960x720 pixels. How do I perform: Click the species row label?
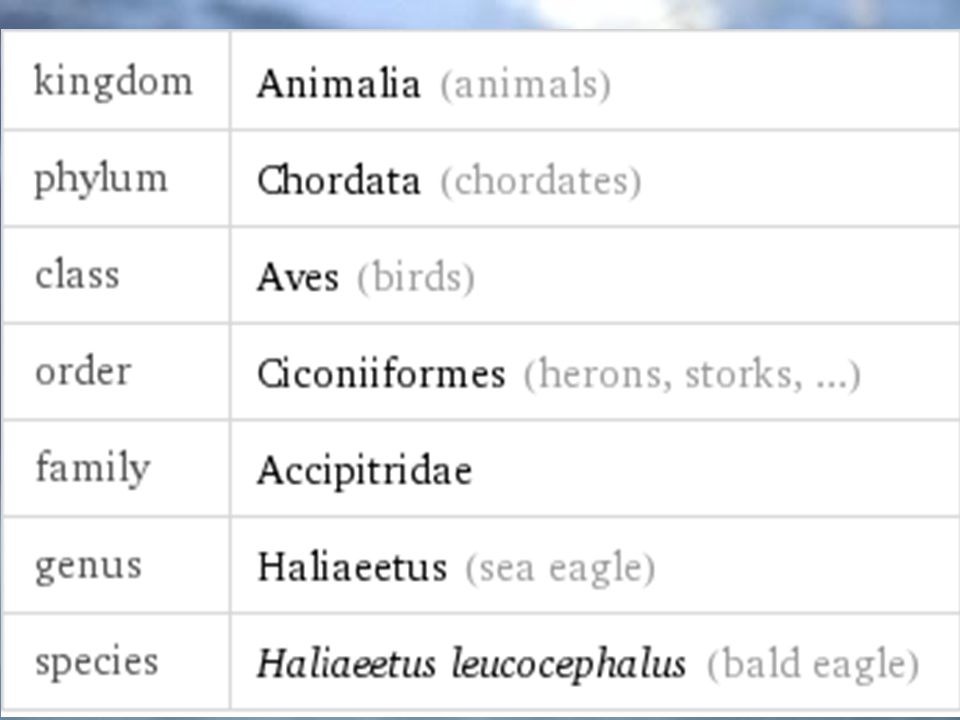97,663
